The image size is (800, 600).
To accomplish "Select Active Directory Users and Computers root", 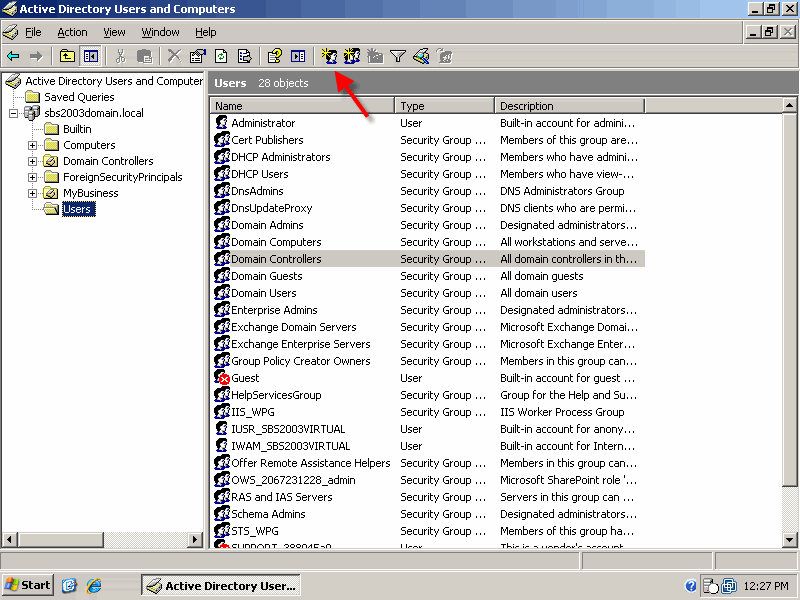I will pos(114,81).
